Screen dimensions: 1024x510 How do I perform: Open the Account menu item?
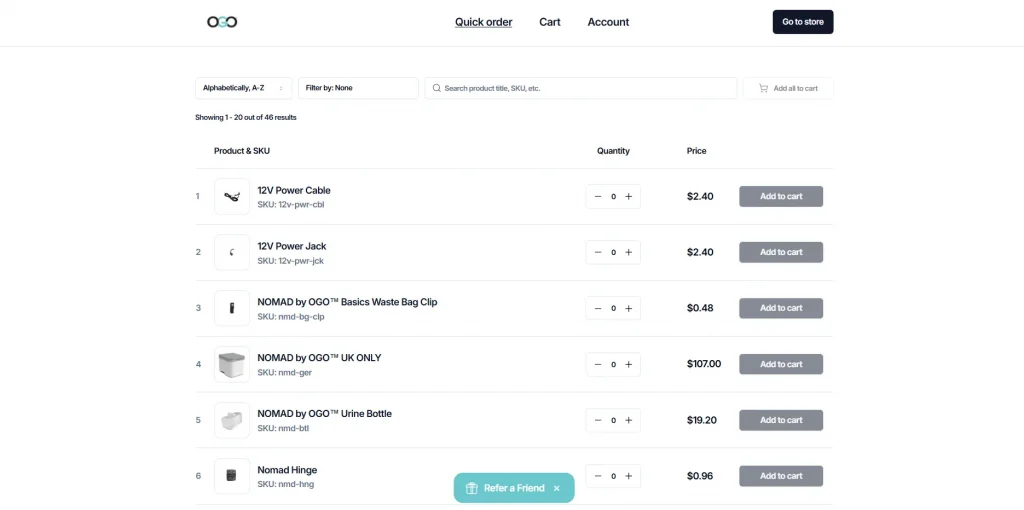(x=608, y=22)
